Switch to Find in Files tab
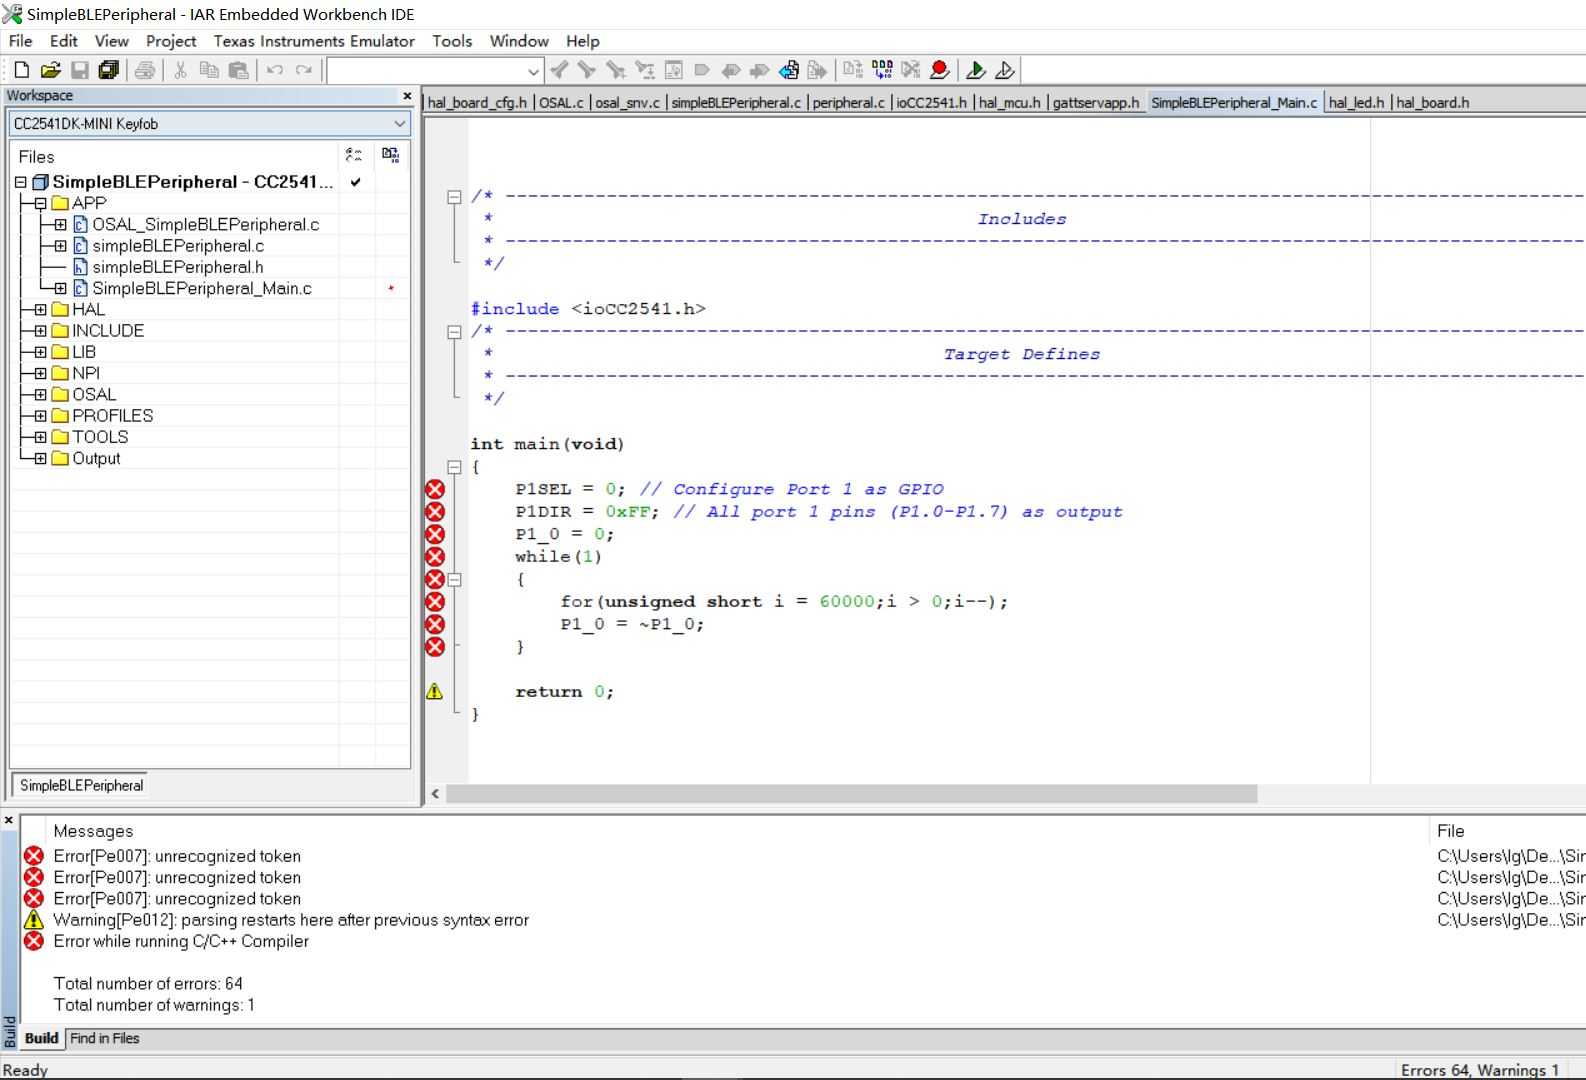 point(105,1038)
